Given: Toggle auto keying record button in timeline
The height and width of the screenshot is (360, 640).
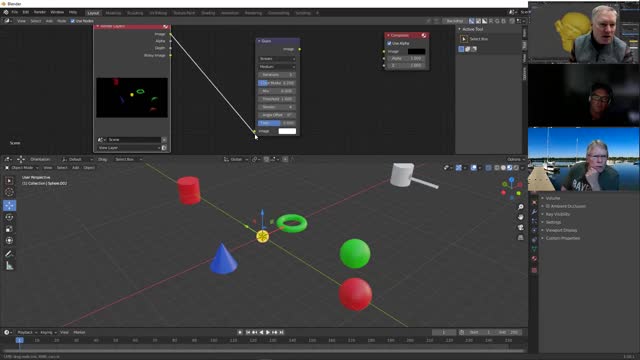Looking at the screenshot, I should 240,333.
